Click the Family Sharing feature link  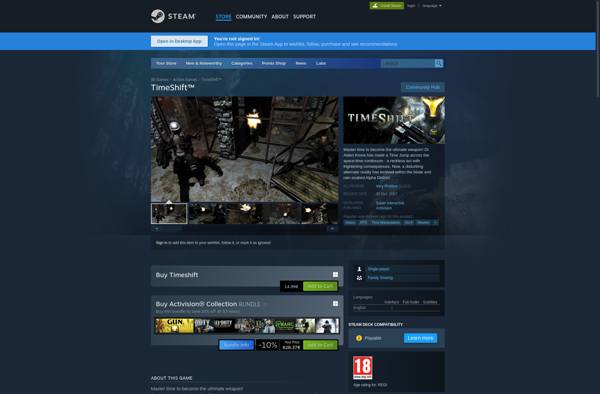click(380, 278)
